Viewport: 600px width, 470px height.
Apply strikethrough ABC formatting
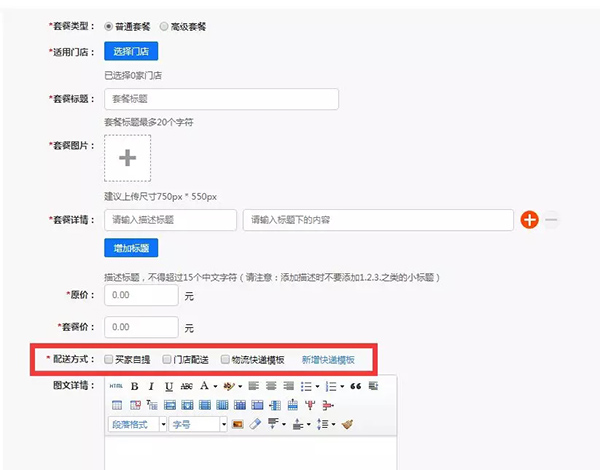(x=186, y=386)
